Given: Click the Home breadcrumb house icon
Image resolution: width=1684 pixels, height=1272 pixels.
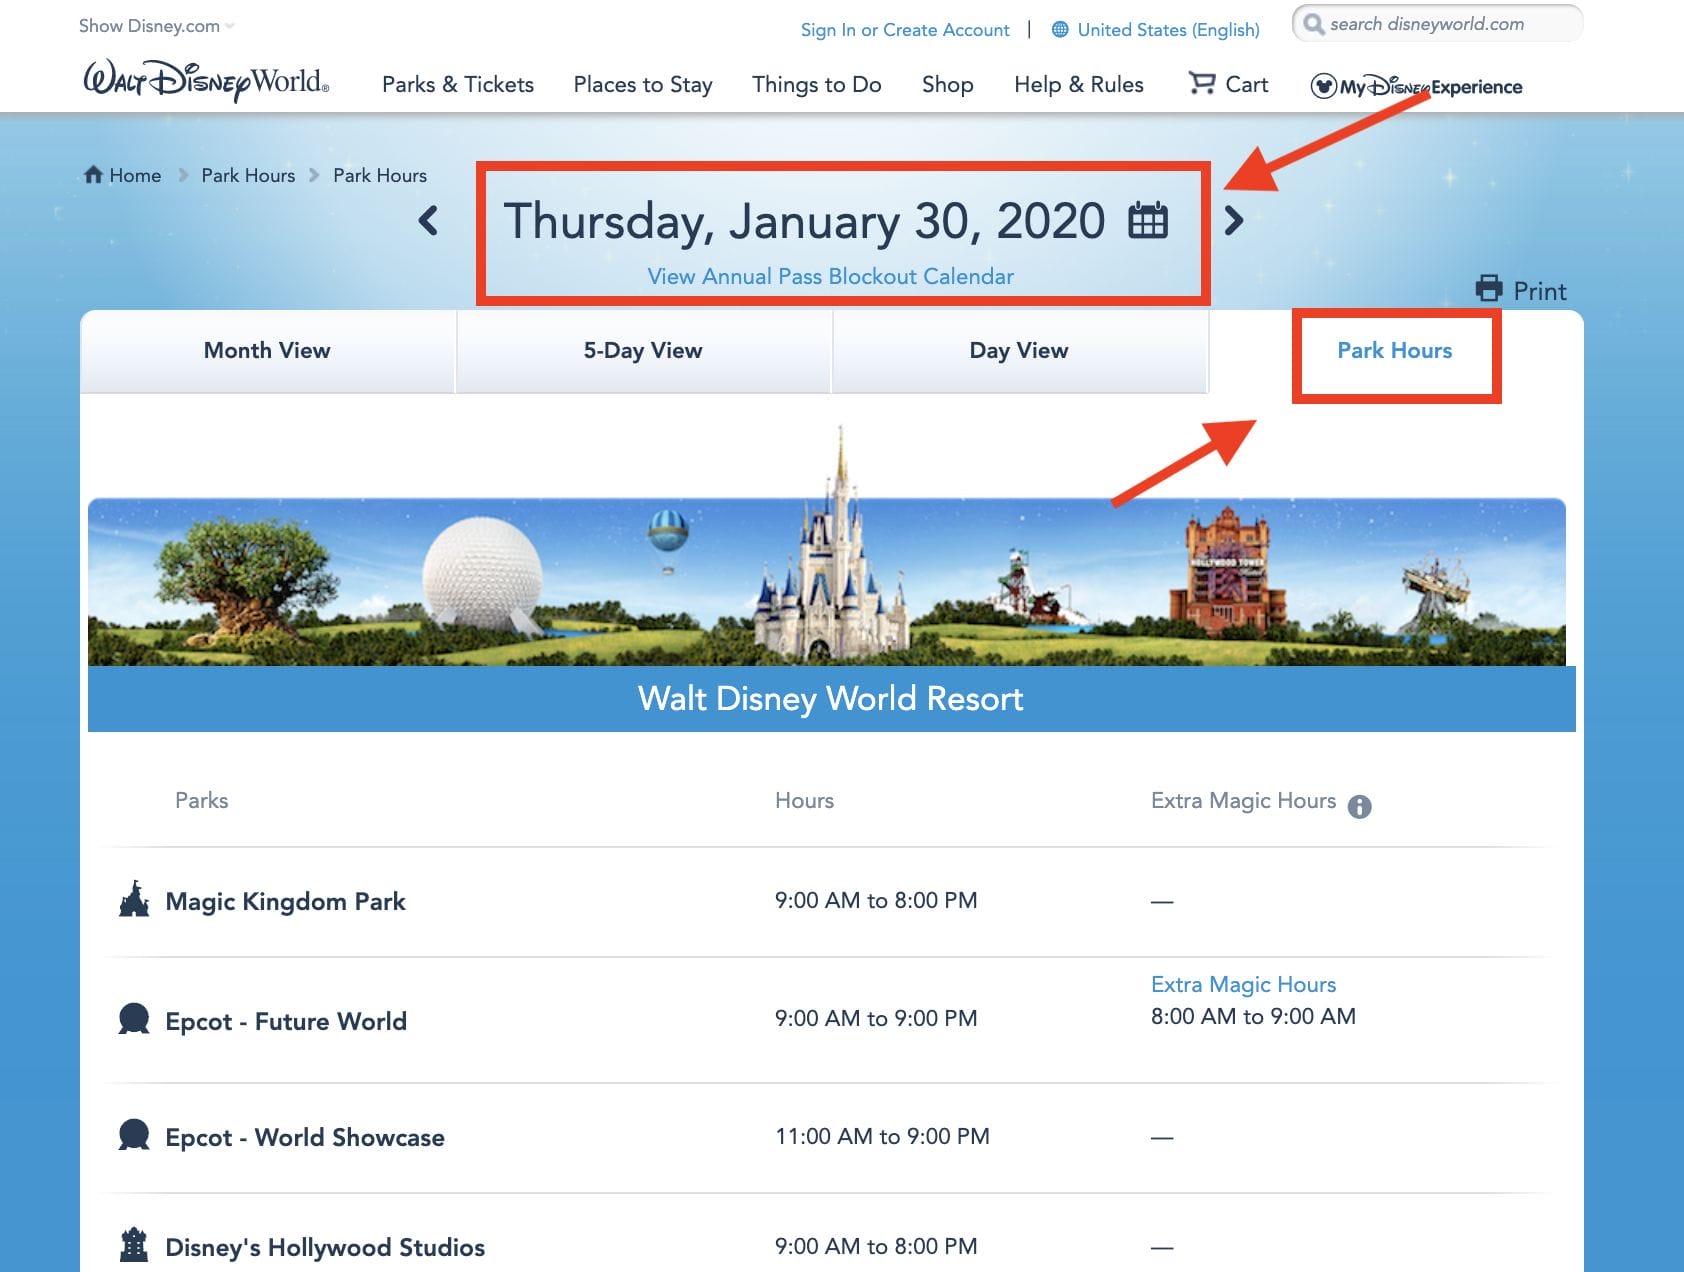Looking at the screenshot, I should tap(94, 175).
